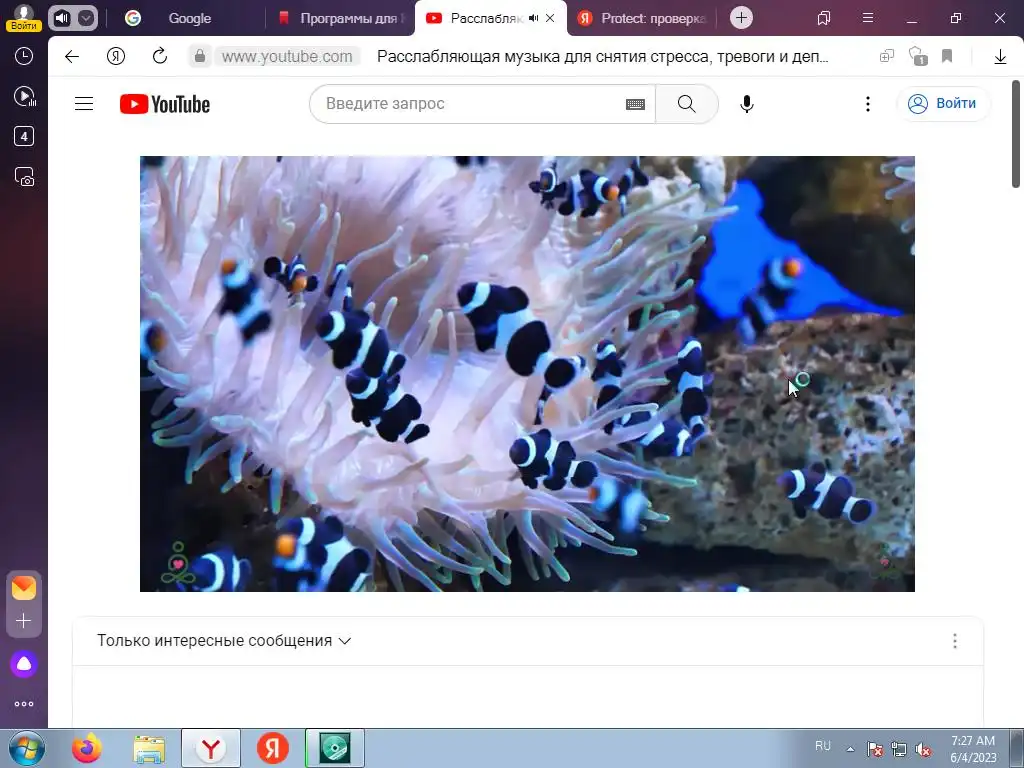
Task: Open the Yandex Mail icon in sidebar
Action: coord(24,588)
